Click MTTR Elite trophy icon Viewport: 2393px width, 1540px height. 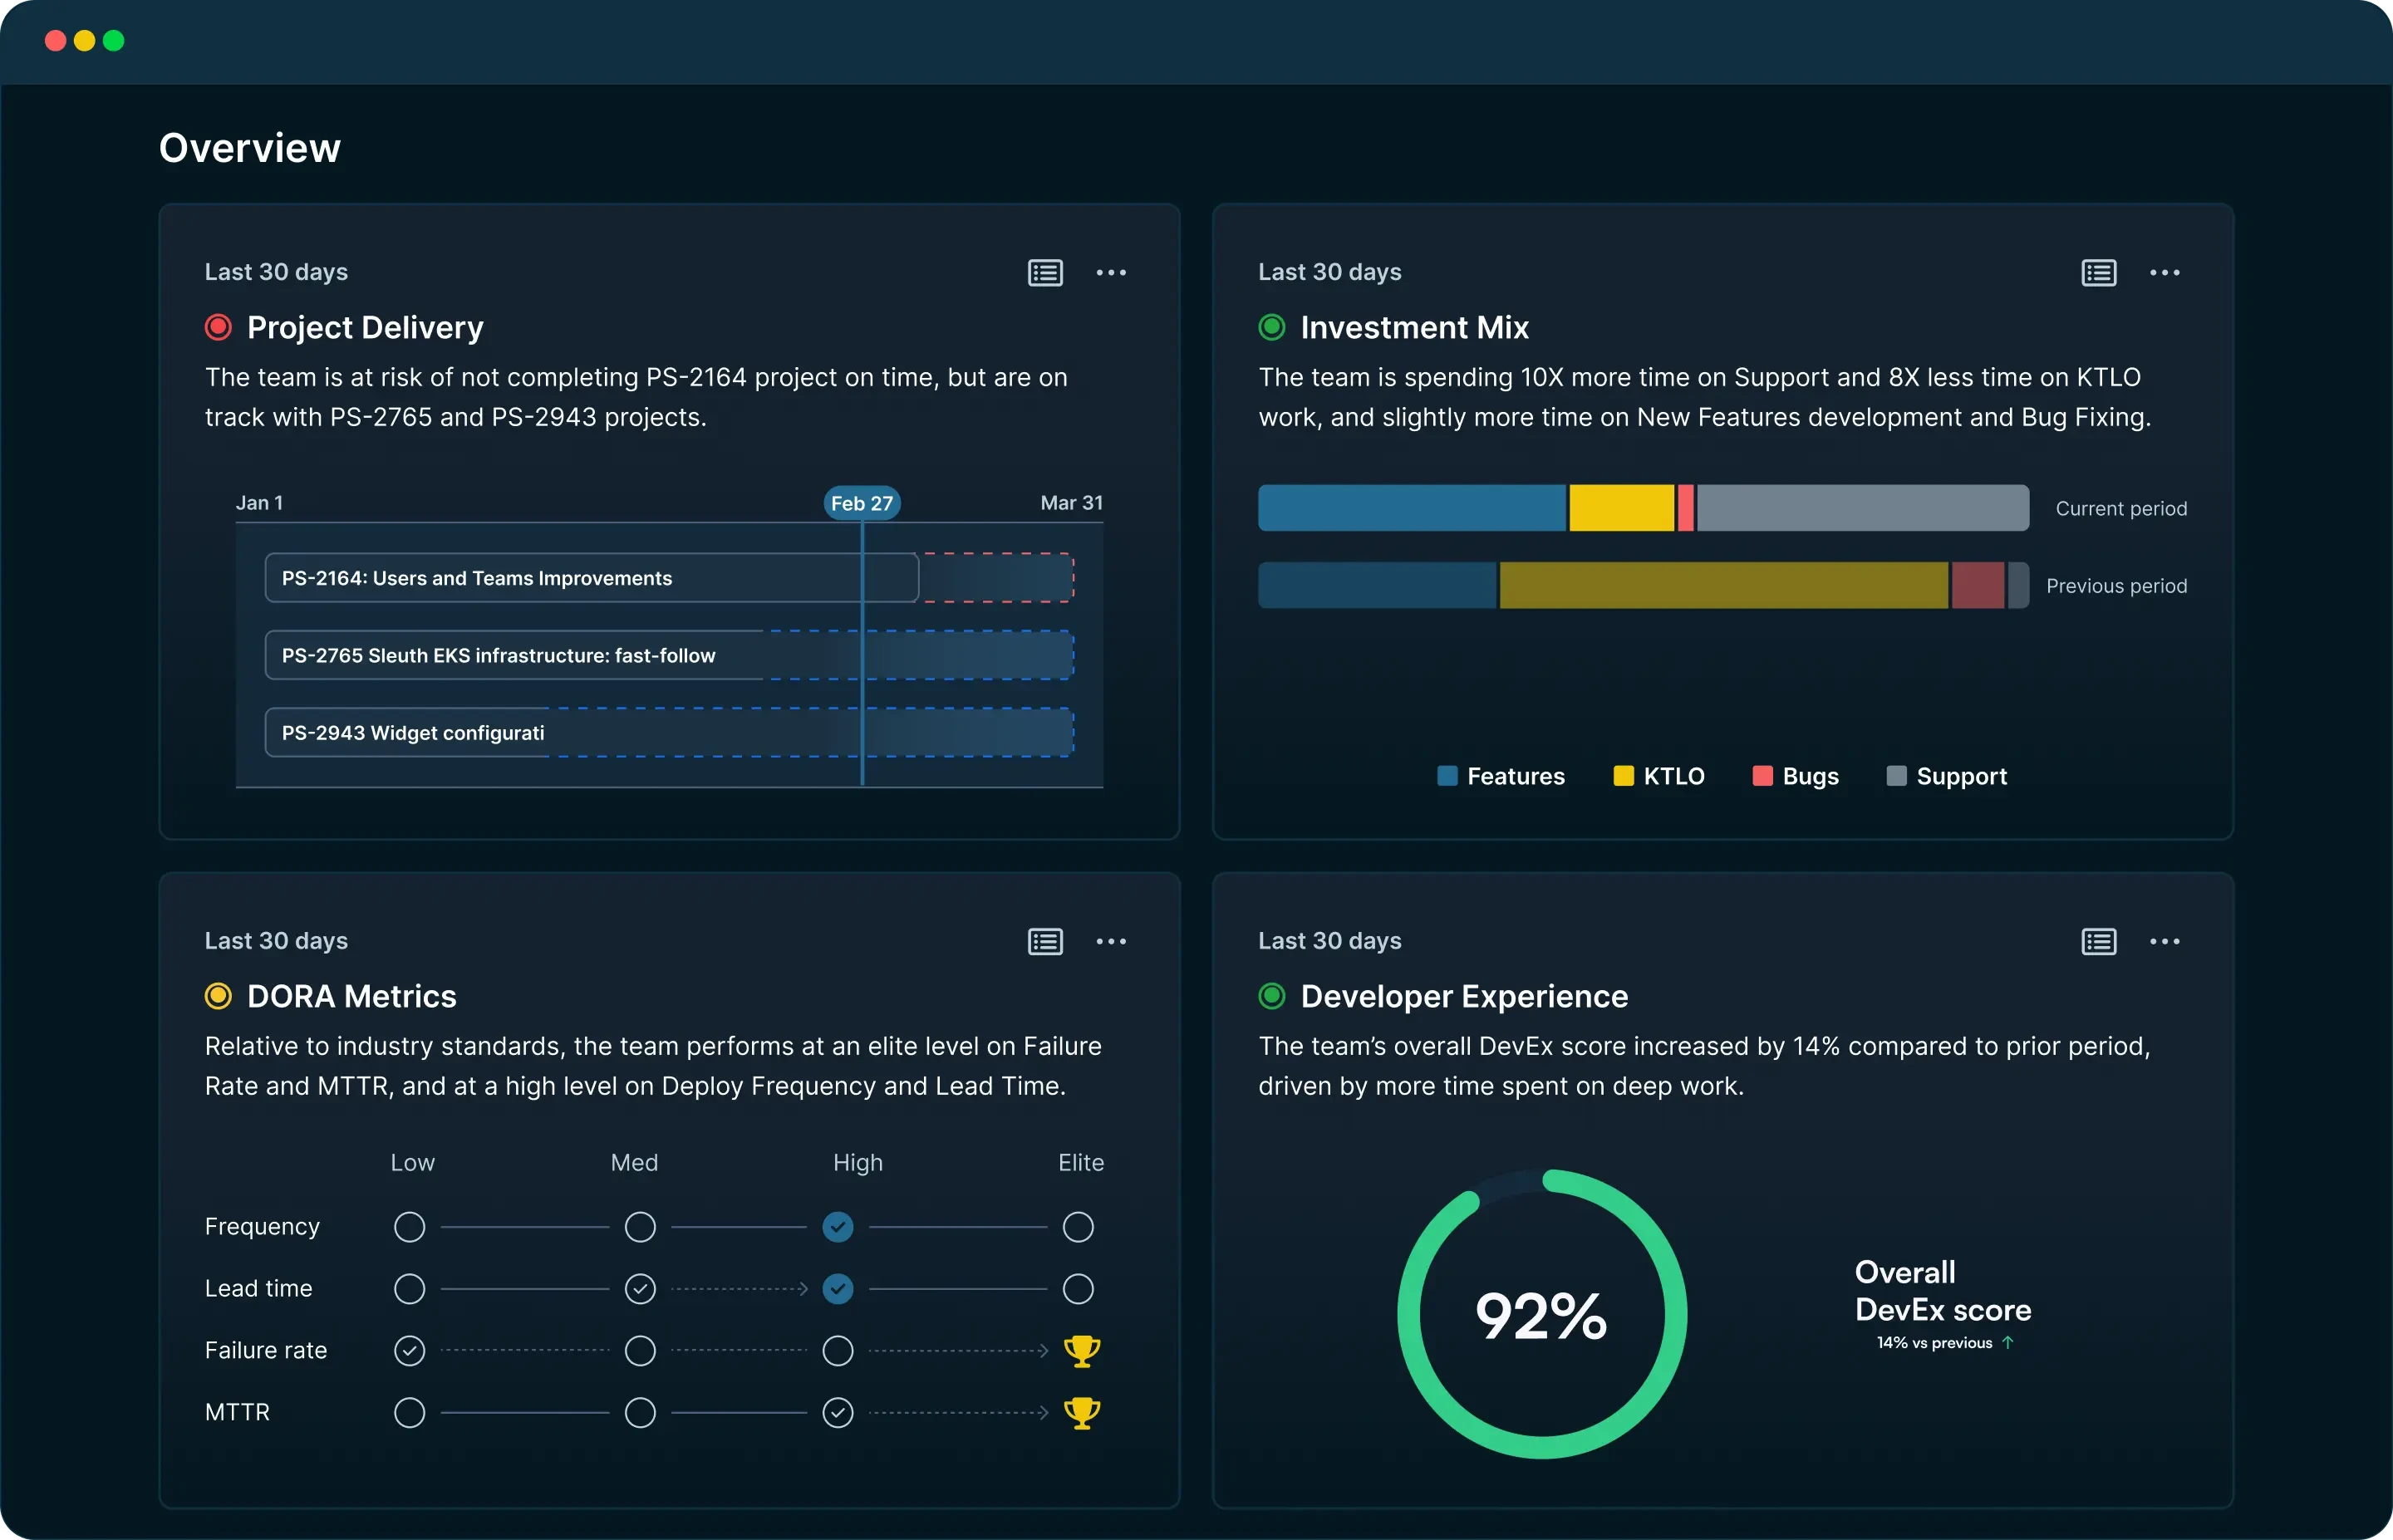click(x=1081, y=1412)
